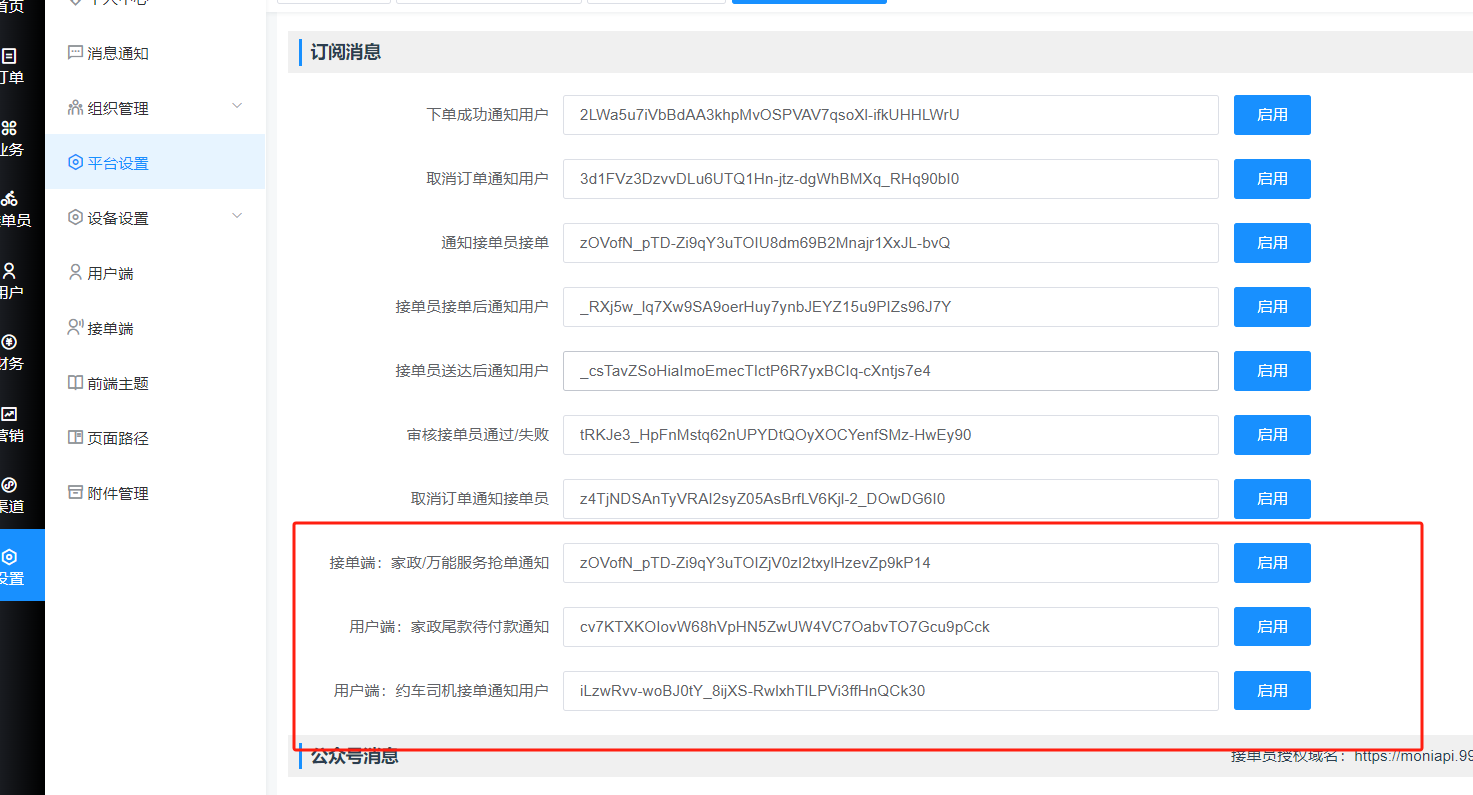Open the 用户 person icon in black sidebar
This screenshot has width=1473, height=795.
click(x=9, y=270)
